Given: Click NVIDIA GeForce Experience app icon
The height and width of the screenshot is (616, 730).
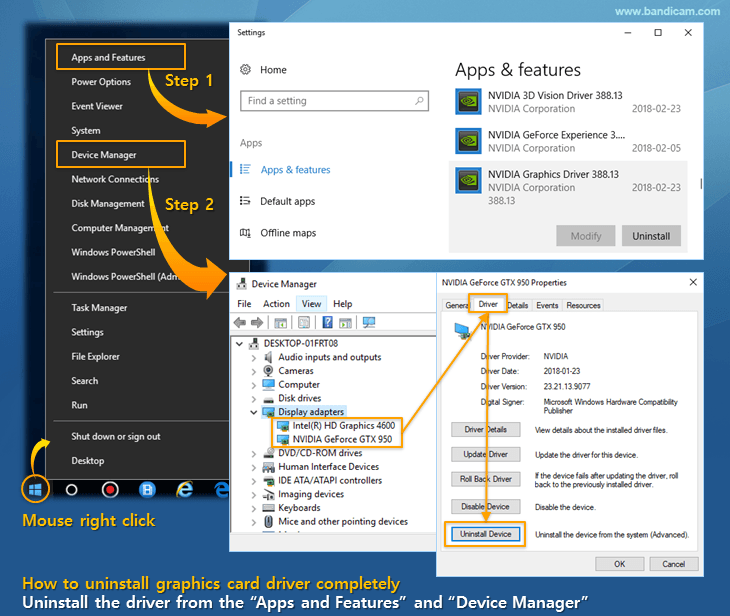Looking at the screenshot, I should (x=468, y=141).
